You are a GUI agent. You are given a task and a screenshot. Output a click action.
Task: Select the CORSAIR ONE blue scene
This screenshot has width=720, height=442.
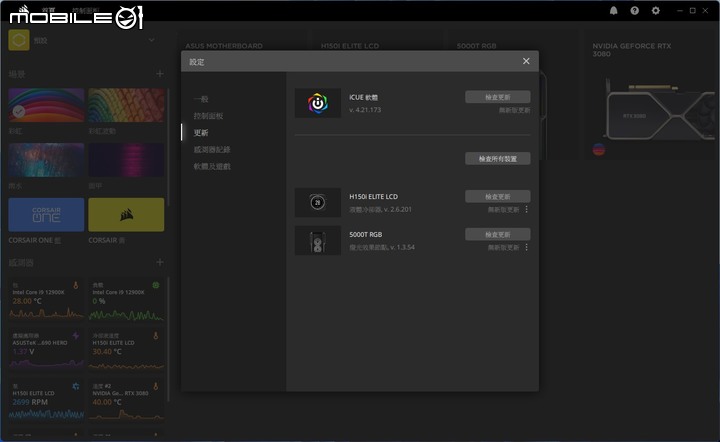[x=46, y=215]
